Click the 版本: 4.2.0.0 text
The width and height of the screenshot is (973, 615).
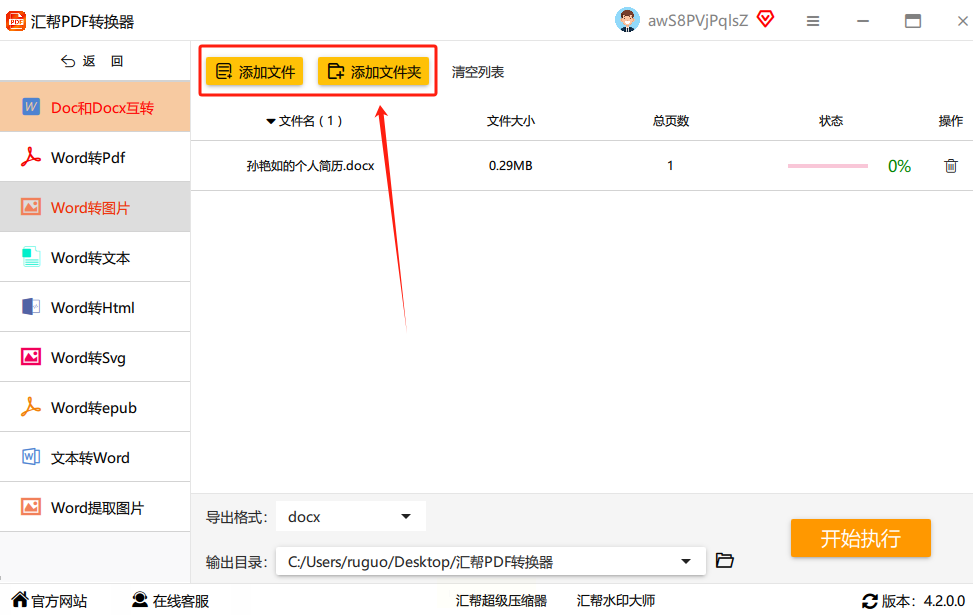[x=923, y=601]
